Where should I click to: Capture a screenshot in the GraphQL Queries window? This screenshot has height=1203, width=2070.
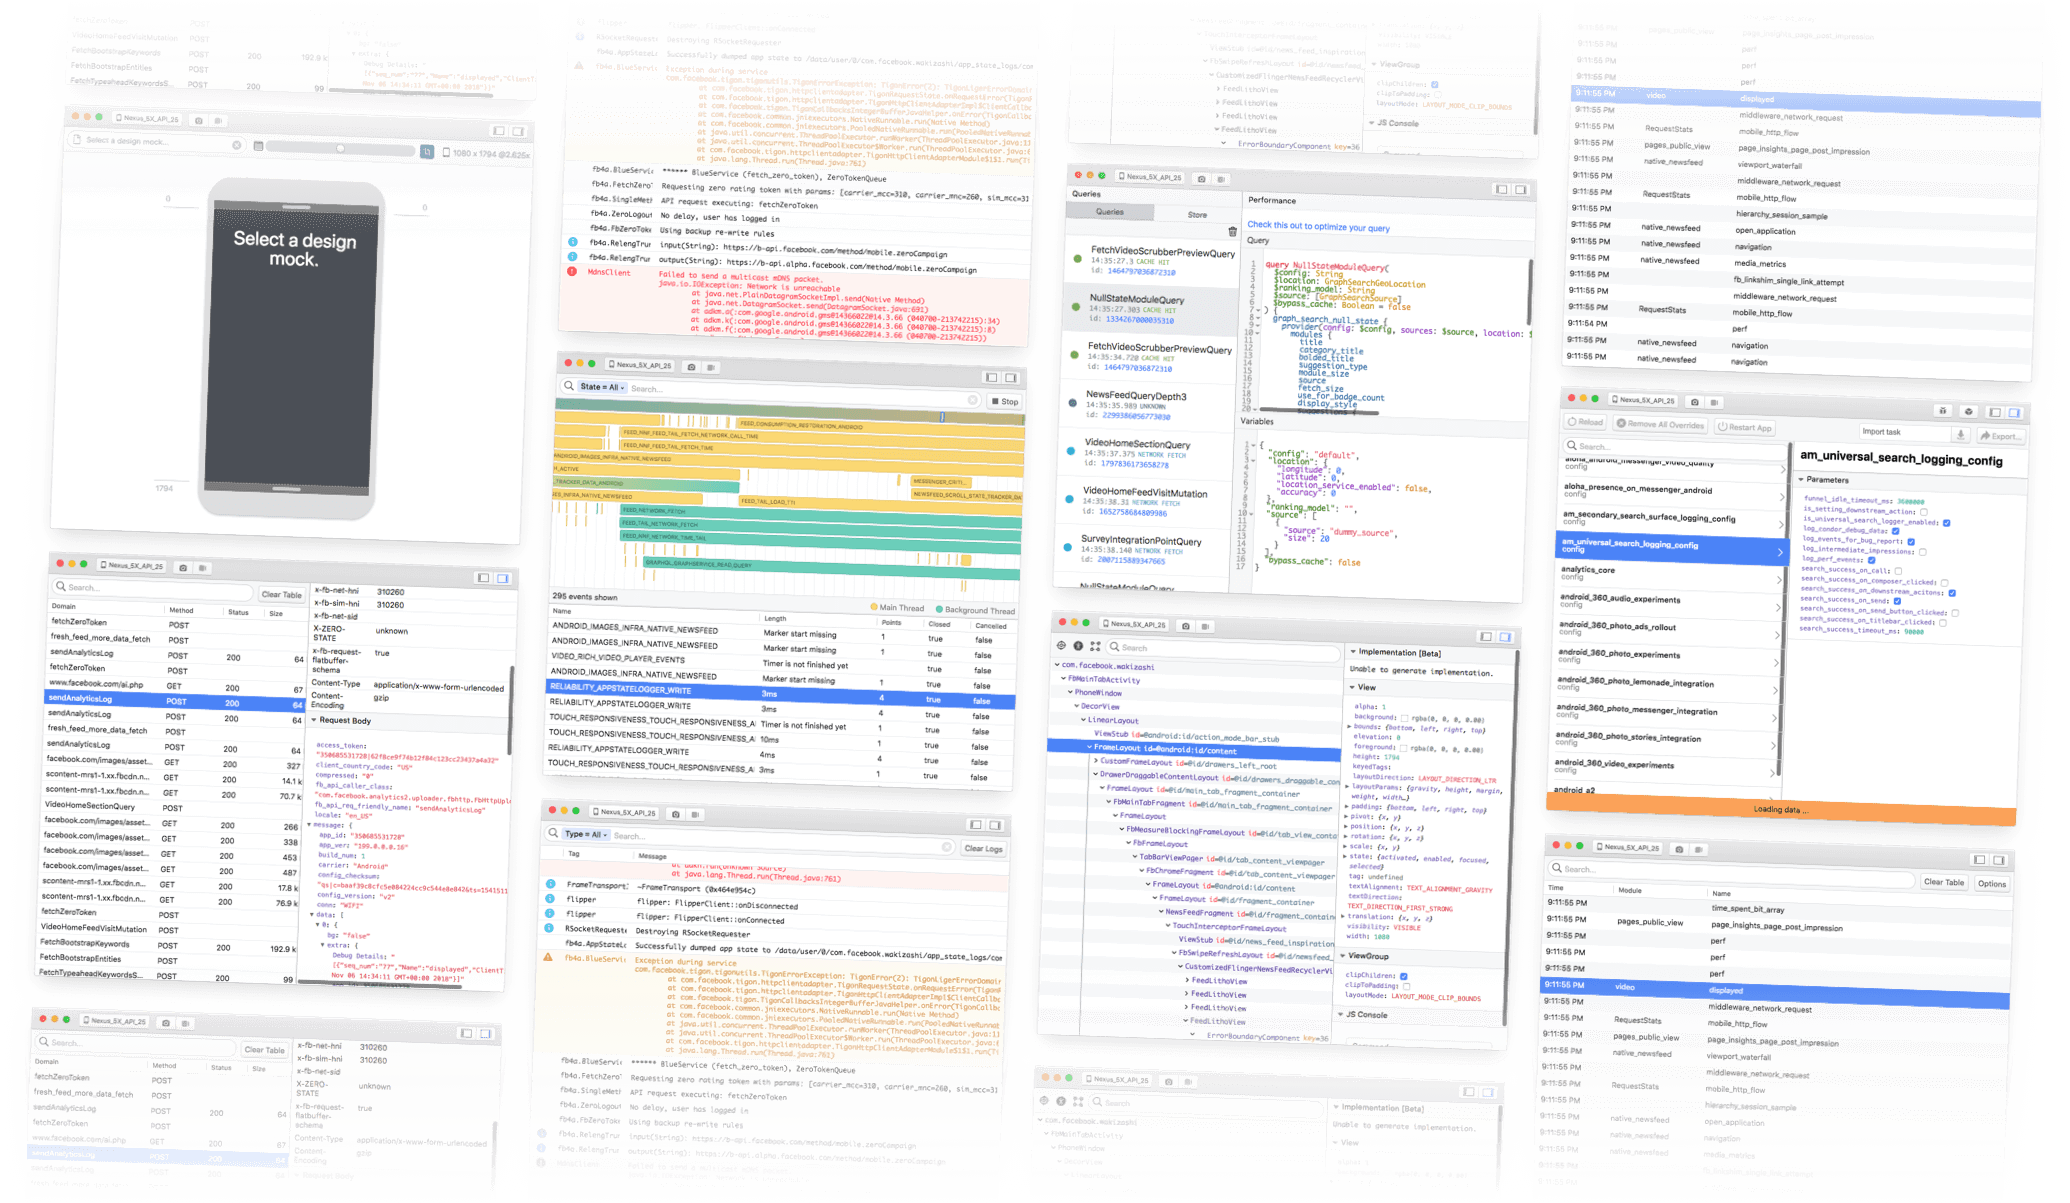tap(1201, 179)
